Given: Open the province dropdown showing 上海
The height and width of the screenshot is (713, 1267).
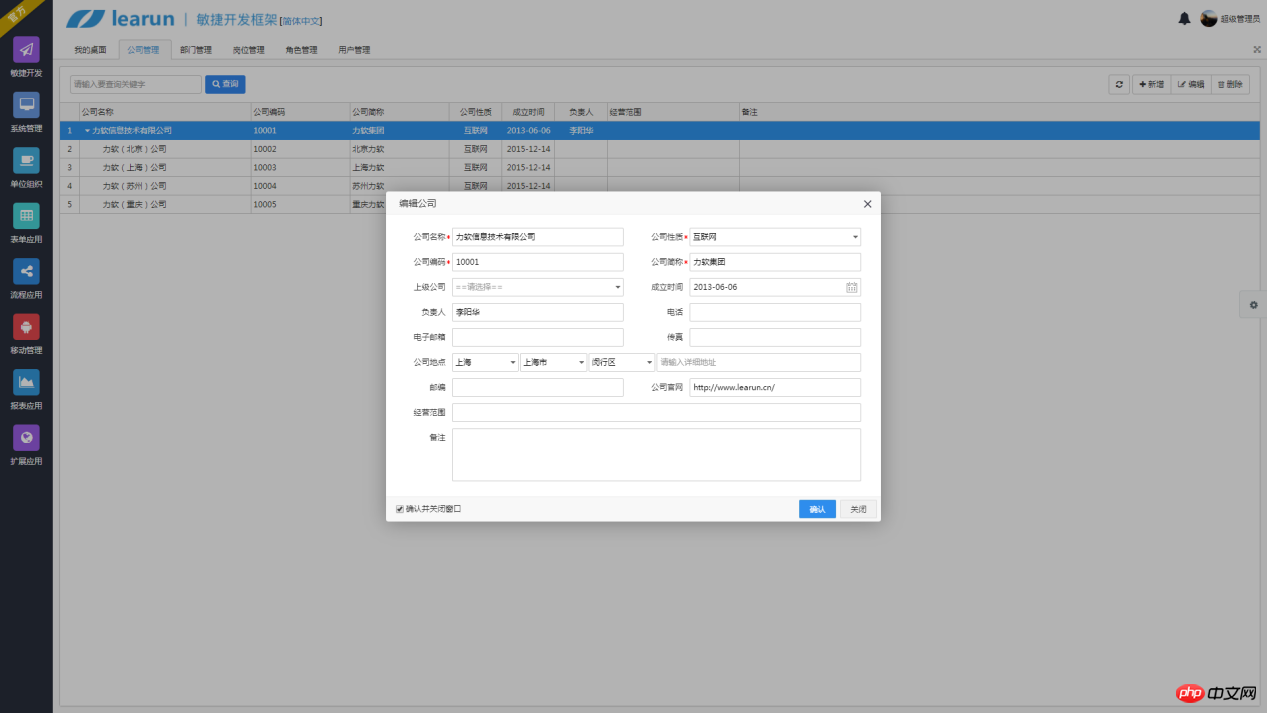Looking at the screenshot, I should point(485,362).
